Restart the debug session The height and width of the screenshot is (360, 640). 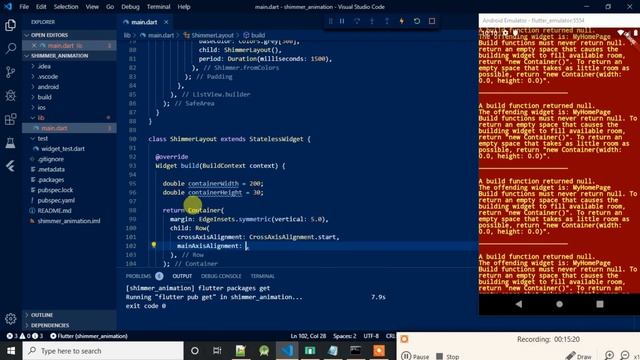[x=417, y=21]
